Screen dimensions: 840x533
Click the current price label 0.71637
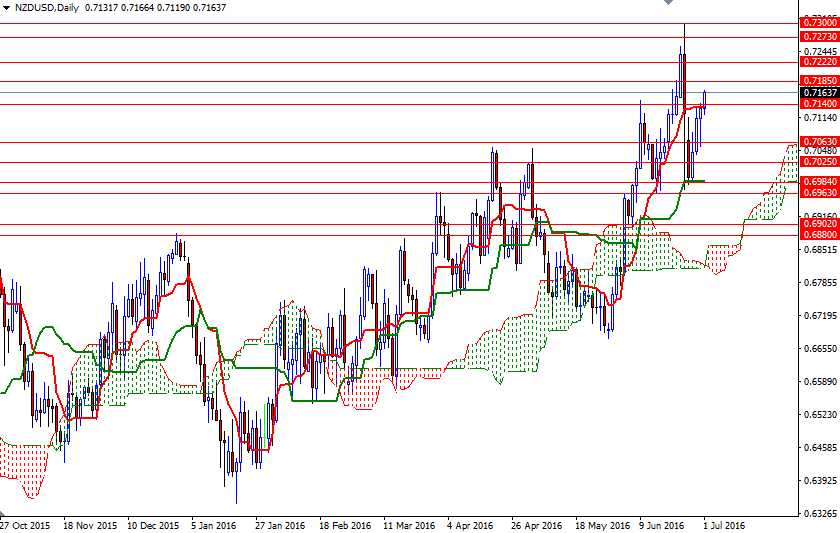[819, 93]
